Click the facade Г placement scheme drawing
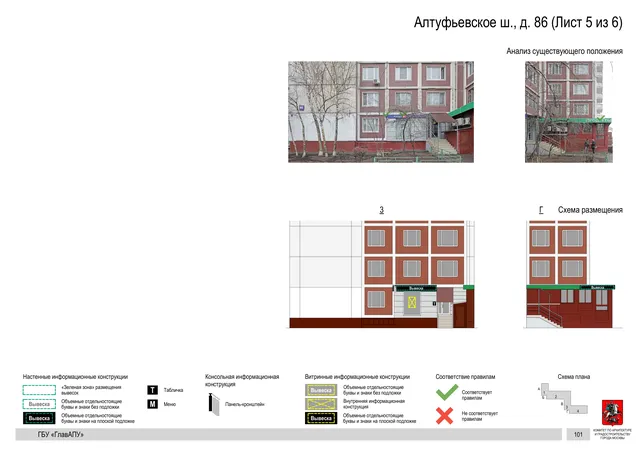 click(x=571, y=274)
